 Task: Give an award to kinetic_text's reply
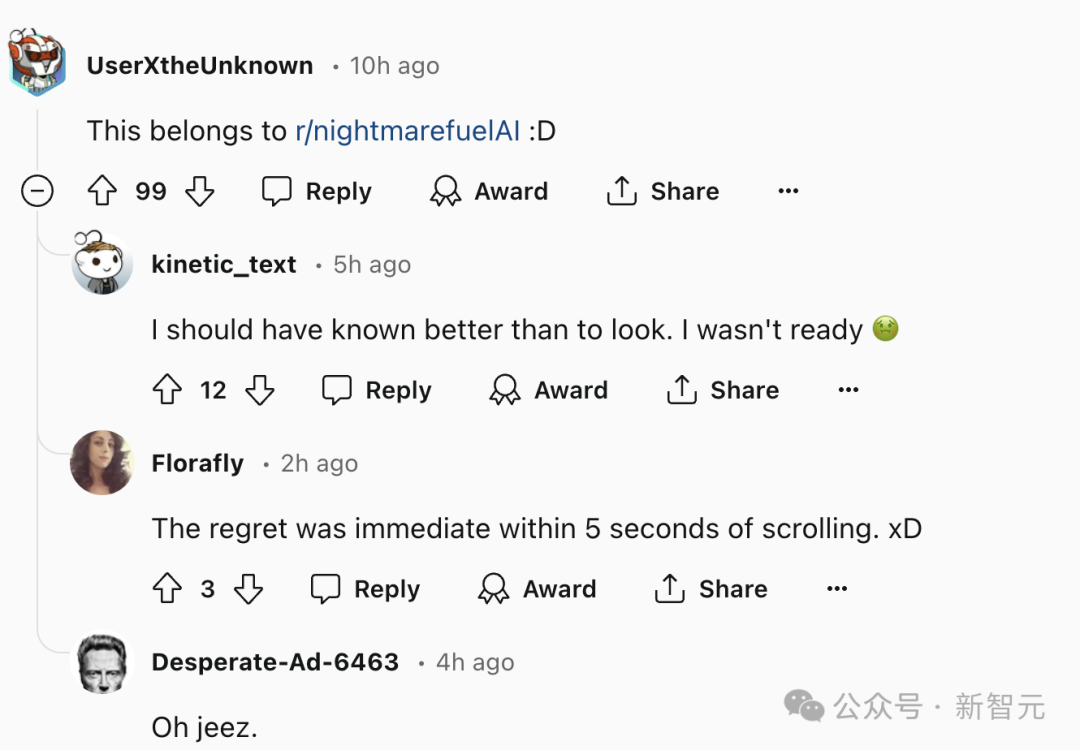click(x=549, y=390)
